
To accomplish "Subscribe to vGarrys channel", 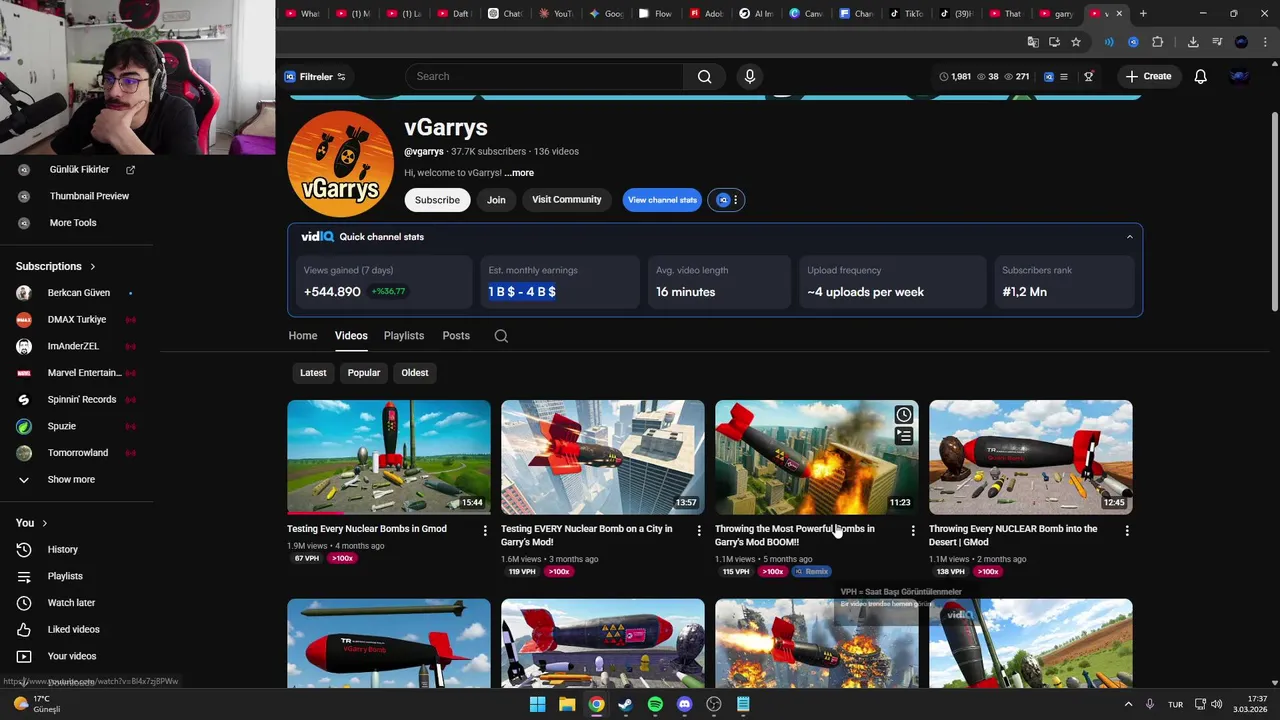I will (x=437, y=200).
